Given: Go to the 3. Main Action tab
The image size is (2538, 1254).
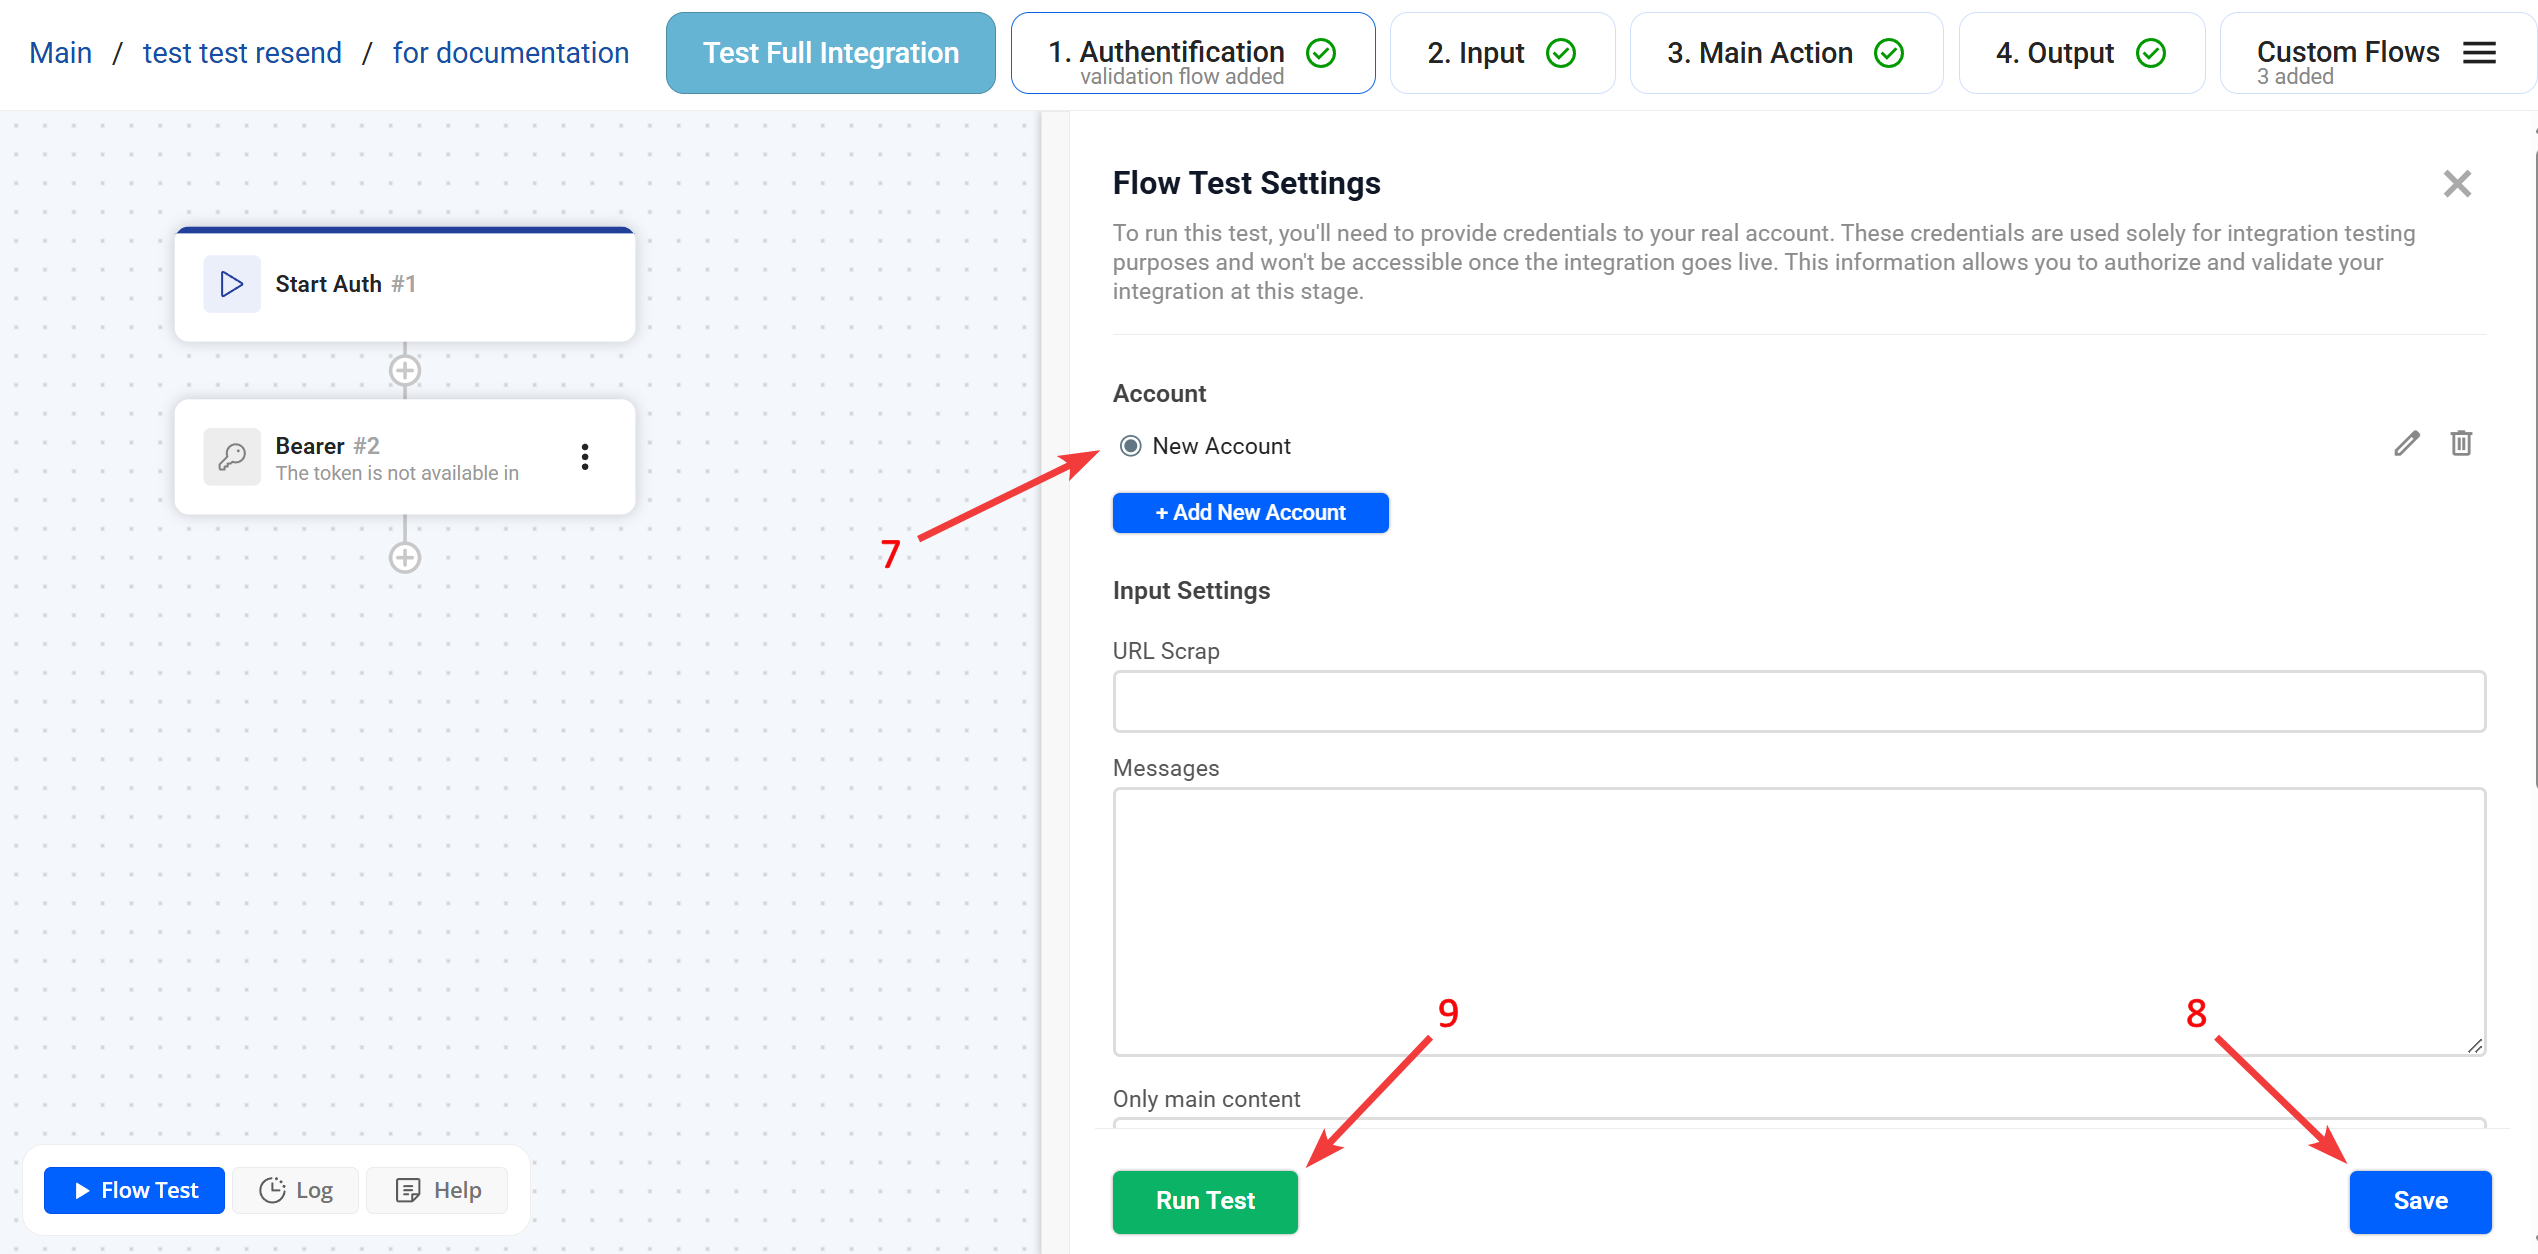Looking at the screenshot, I should pyautogui.click(x=1785, y=53).
